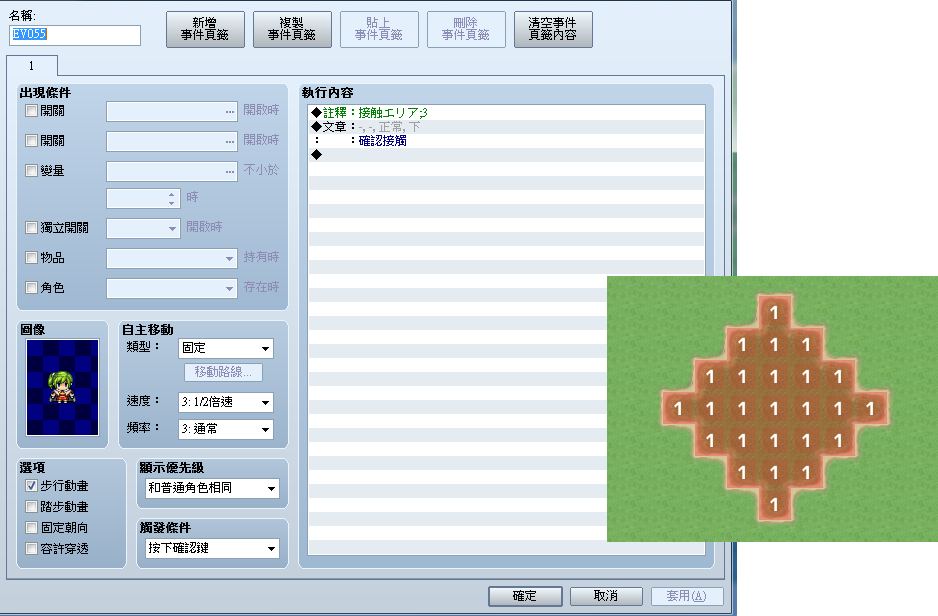Viewport: 938px width, 616px height.
Task: Open the 移動路線... route settings
Action: pos(223,372)
